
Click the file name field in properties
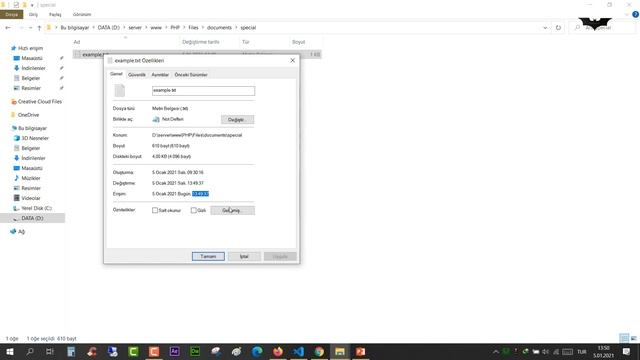(203, 91)
